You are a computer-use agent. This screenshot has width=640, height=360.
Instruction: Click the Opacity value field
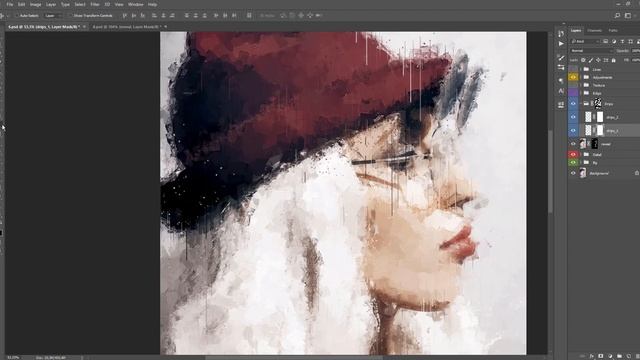click(636, 51)
